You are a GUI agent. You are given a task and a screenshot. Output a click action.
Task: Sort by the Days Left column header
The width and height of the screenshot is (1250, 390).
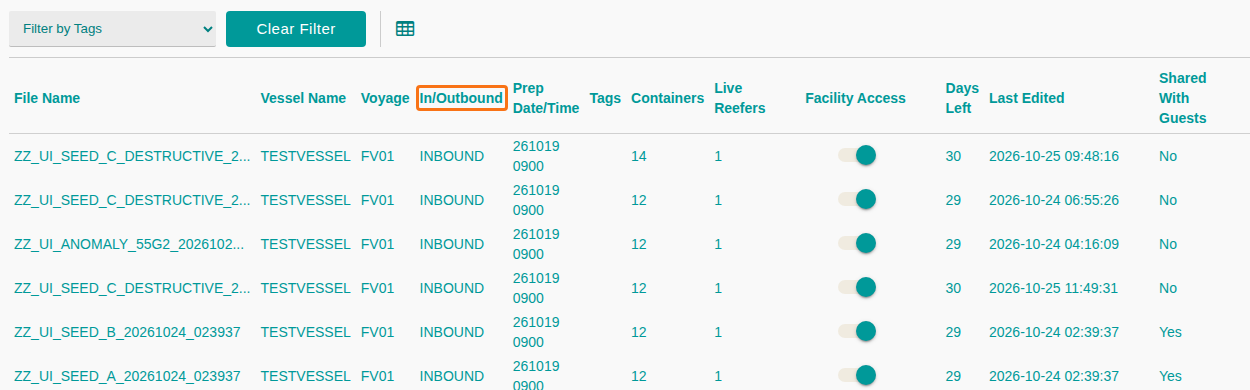pyautogui.click(x=962, y=98)
